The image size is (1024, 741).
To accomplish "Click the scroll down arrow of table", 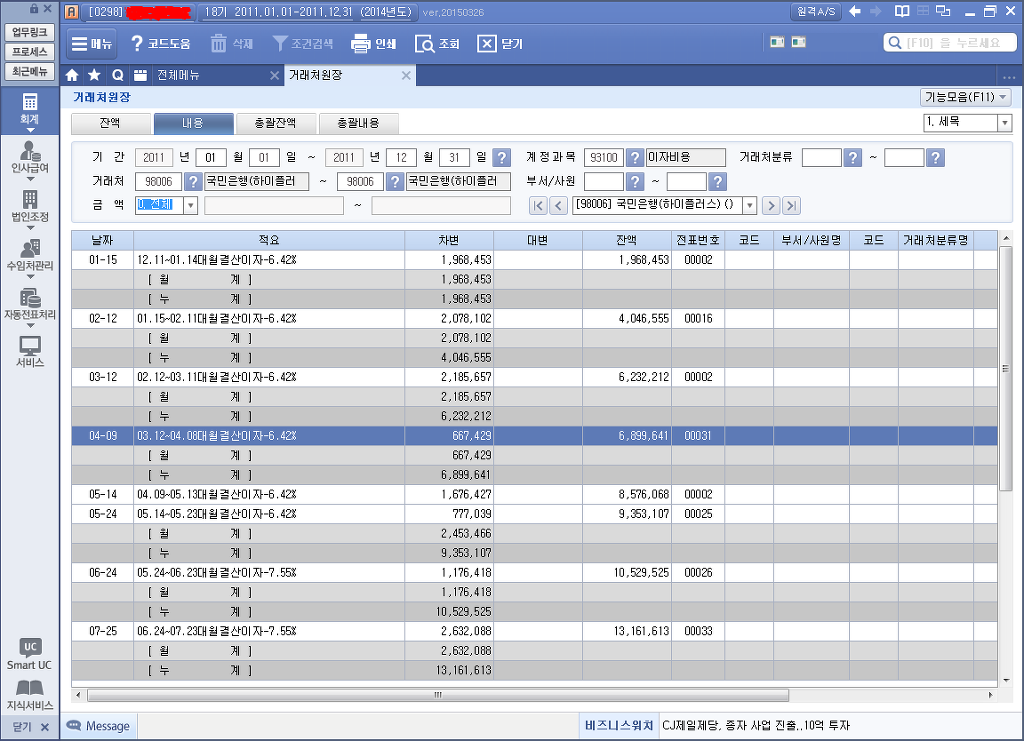I will pyautogui.click(x=1006, y=680).
